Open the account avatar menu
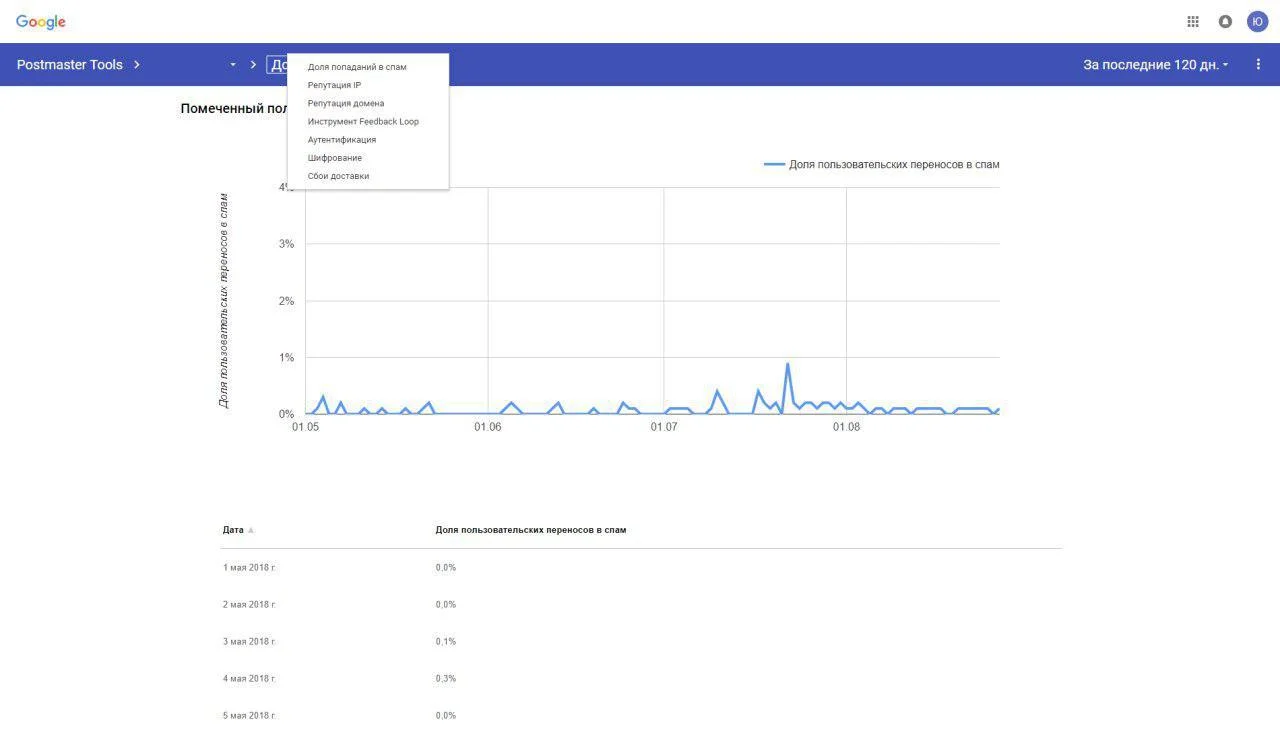1280x732 pixels. pos(1257,22)
